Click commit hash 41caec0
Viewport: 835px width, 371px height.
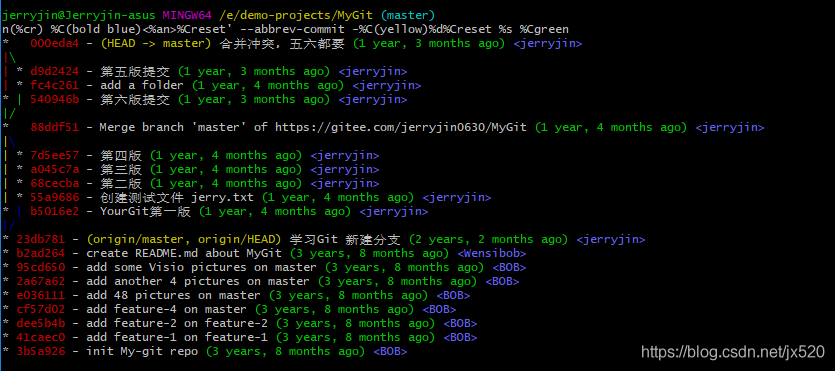point(40,337)
